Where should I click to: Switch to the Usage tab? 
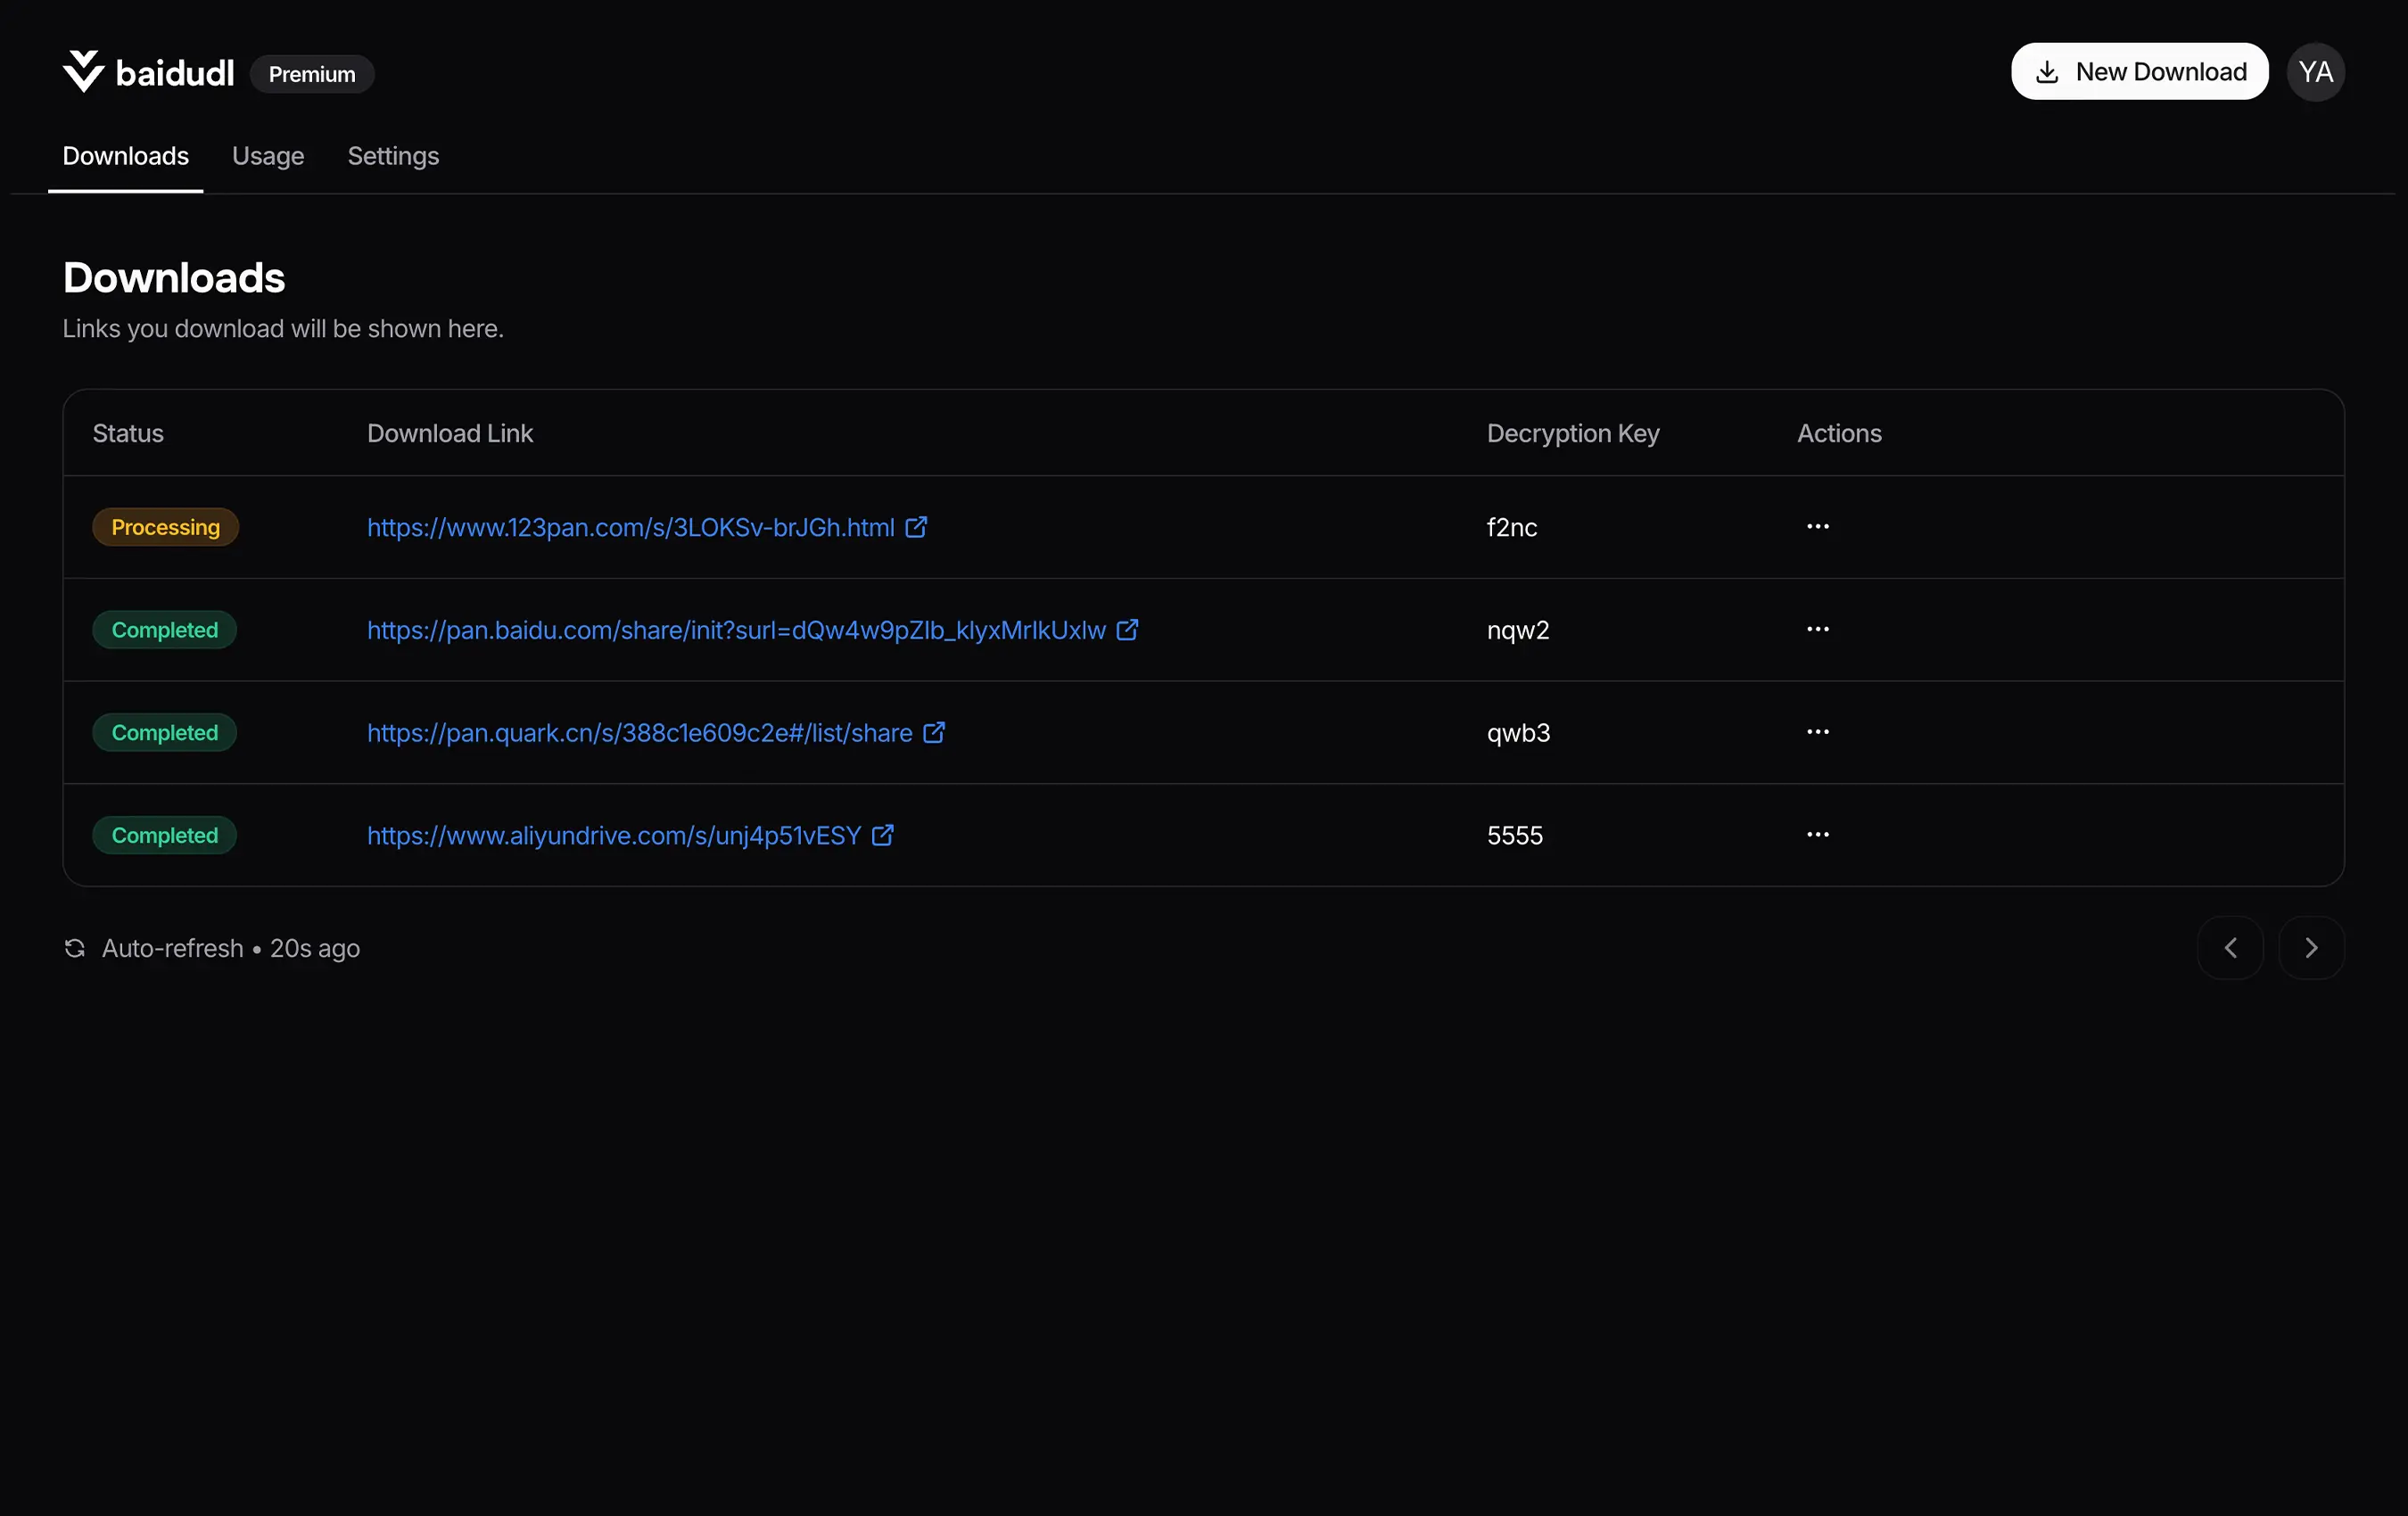[268, 156]
